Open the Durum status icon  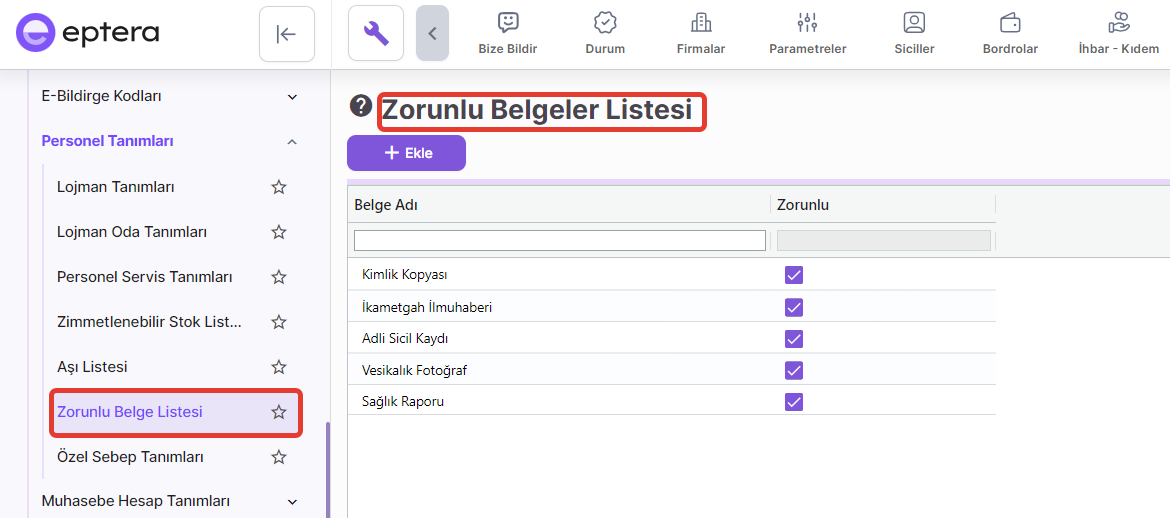click(x=604, y=23)
